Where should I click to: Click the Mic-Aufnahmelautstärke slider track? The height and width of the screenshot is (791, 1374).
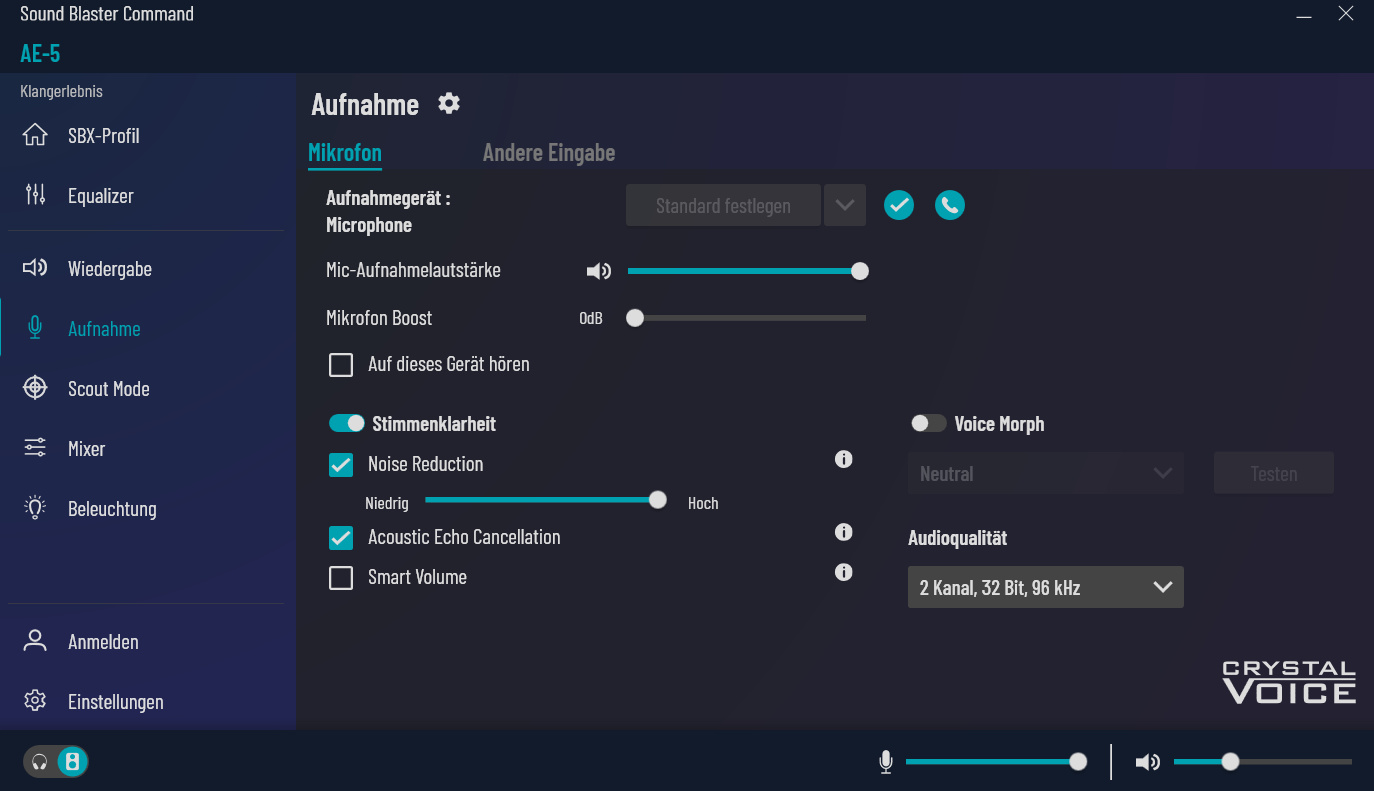[x=747, y=271]
